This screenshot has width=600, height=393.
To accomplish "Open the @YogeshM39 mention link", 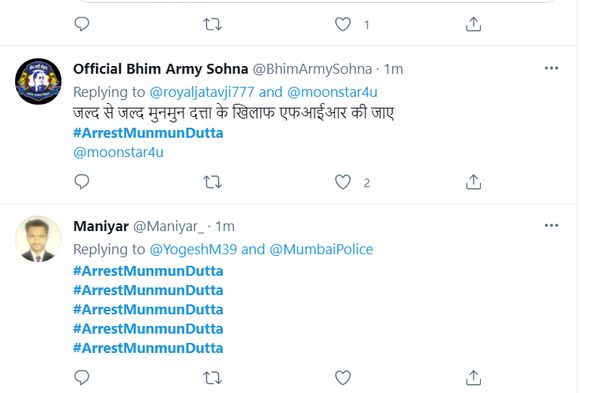I will [193, 249].
